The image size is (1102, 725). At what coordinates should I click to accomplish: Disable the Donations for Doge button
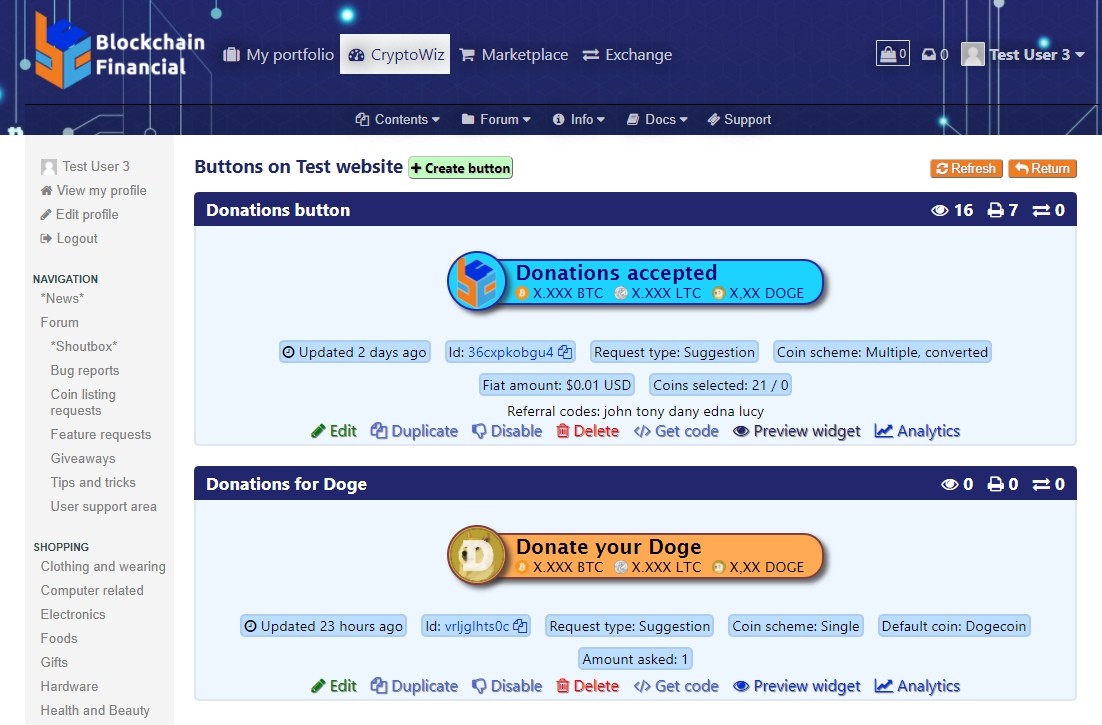507,686
